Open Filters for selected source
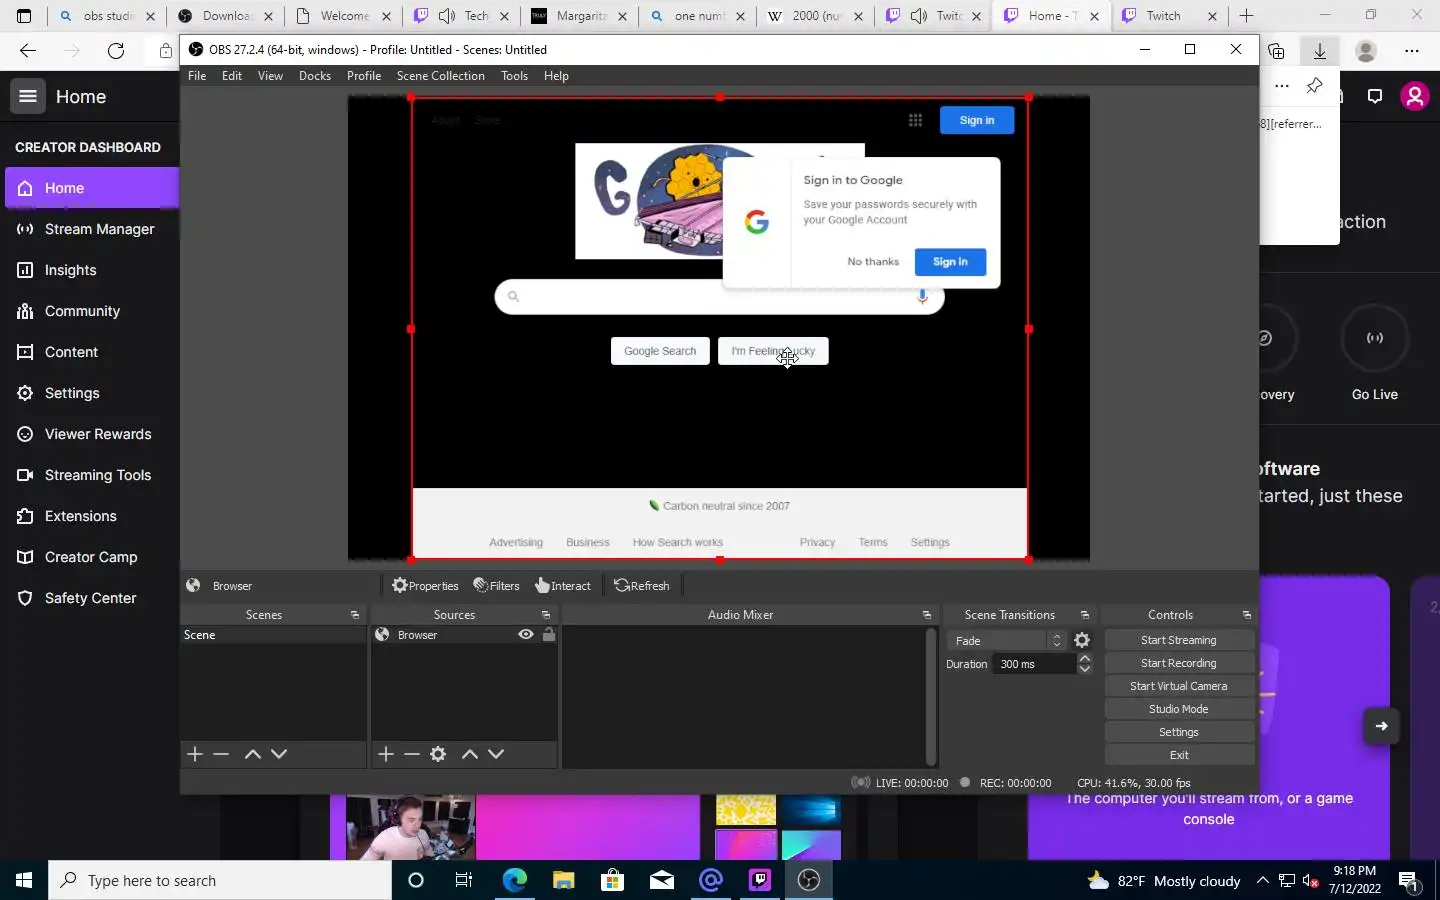 (x=496, y=586)
